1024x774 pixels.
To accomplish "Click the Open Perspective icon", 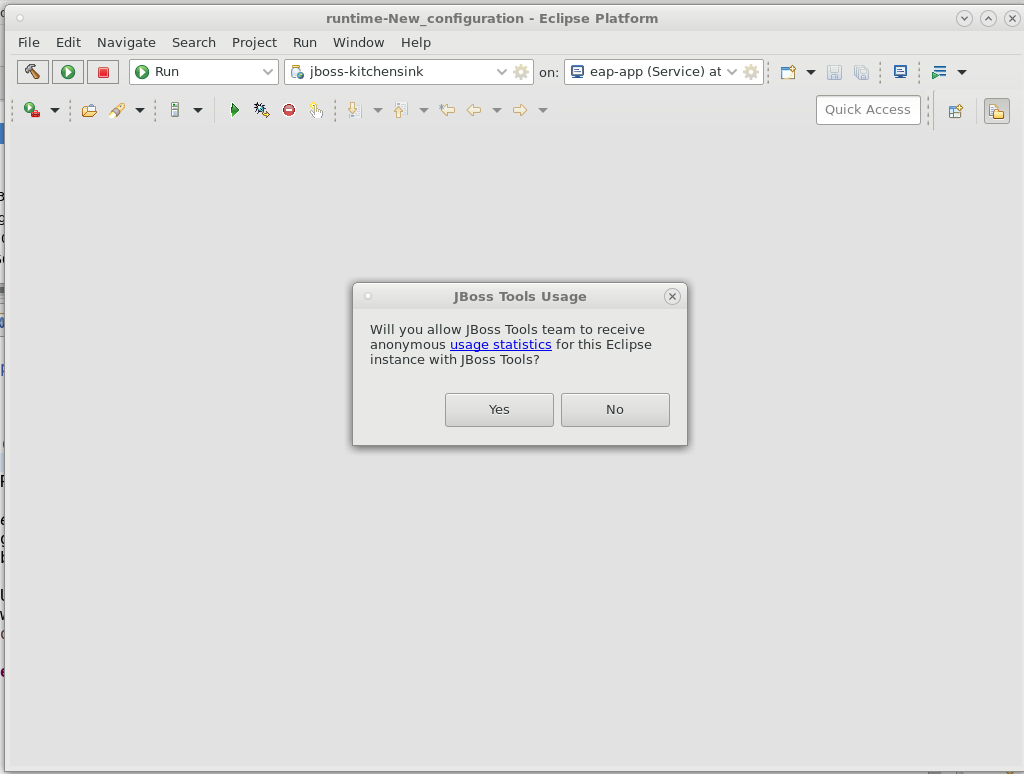I will [956, 111].
